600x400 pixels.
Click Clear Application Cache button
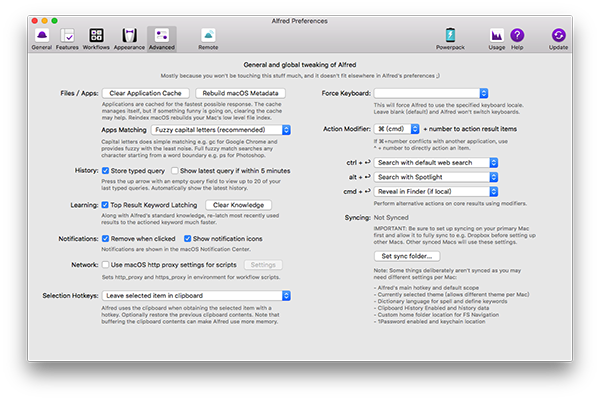145,93
